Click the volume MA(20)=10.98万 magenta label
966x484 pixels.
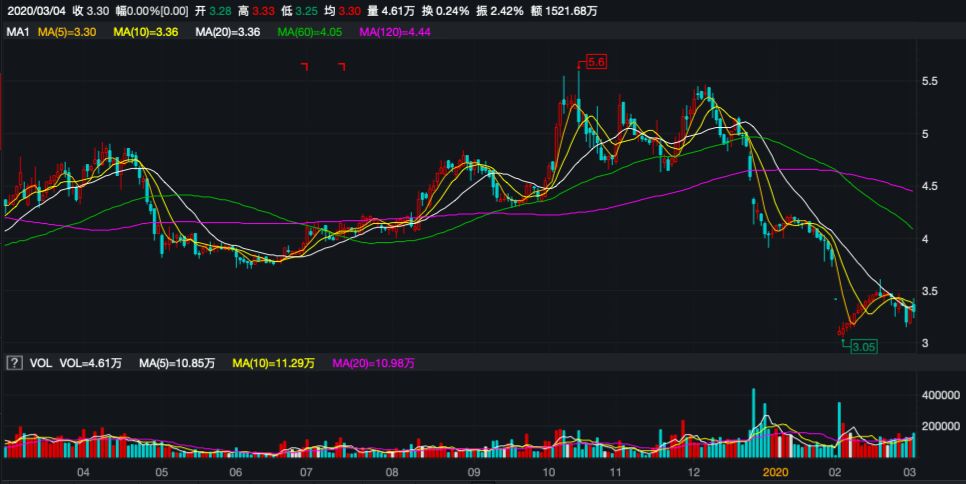(x=373, y=363)
